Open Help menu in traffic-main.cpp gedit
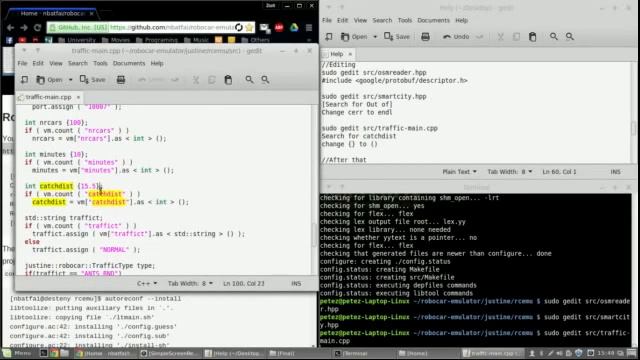The height and width of the screenshot is (360, 640). pos(157,63)
